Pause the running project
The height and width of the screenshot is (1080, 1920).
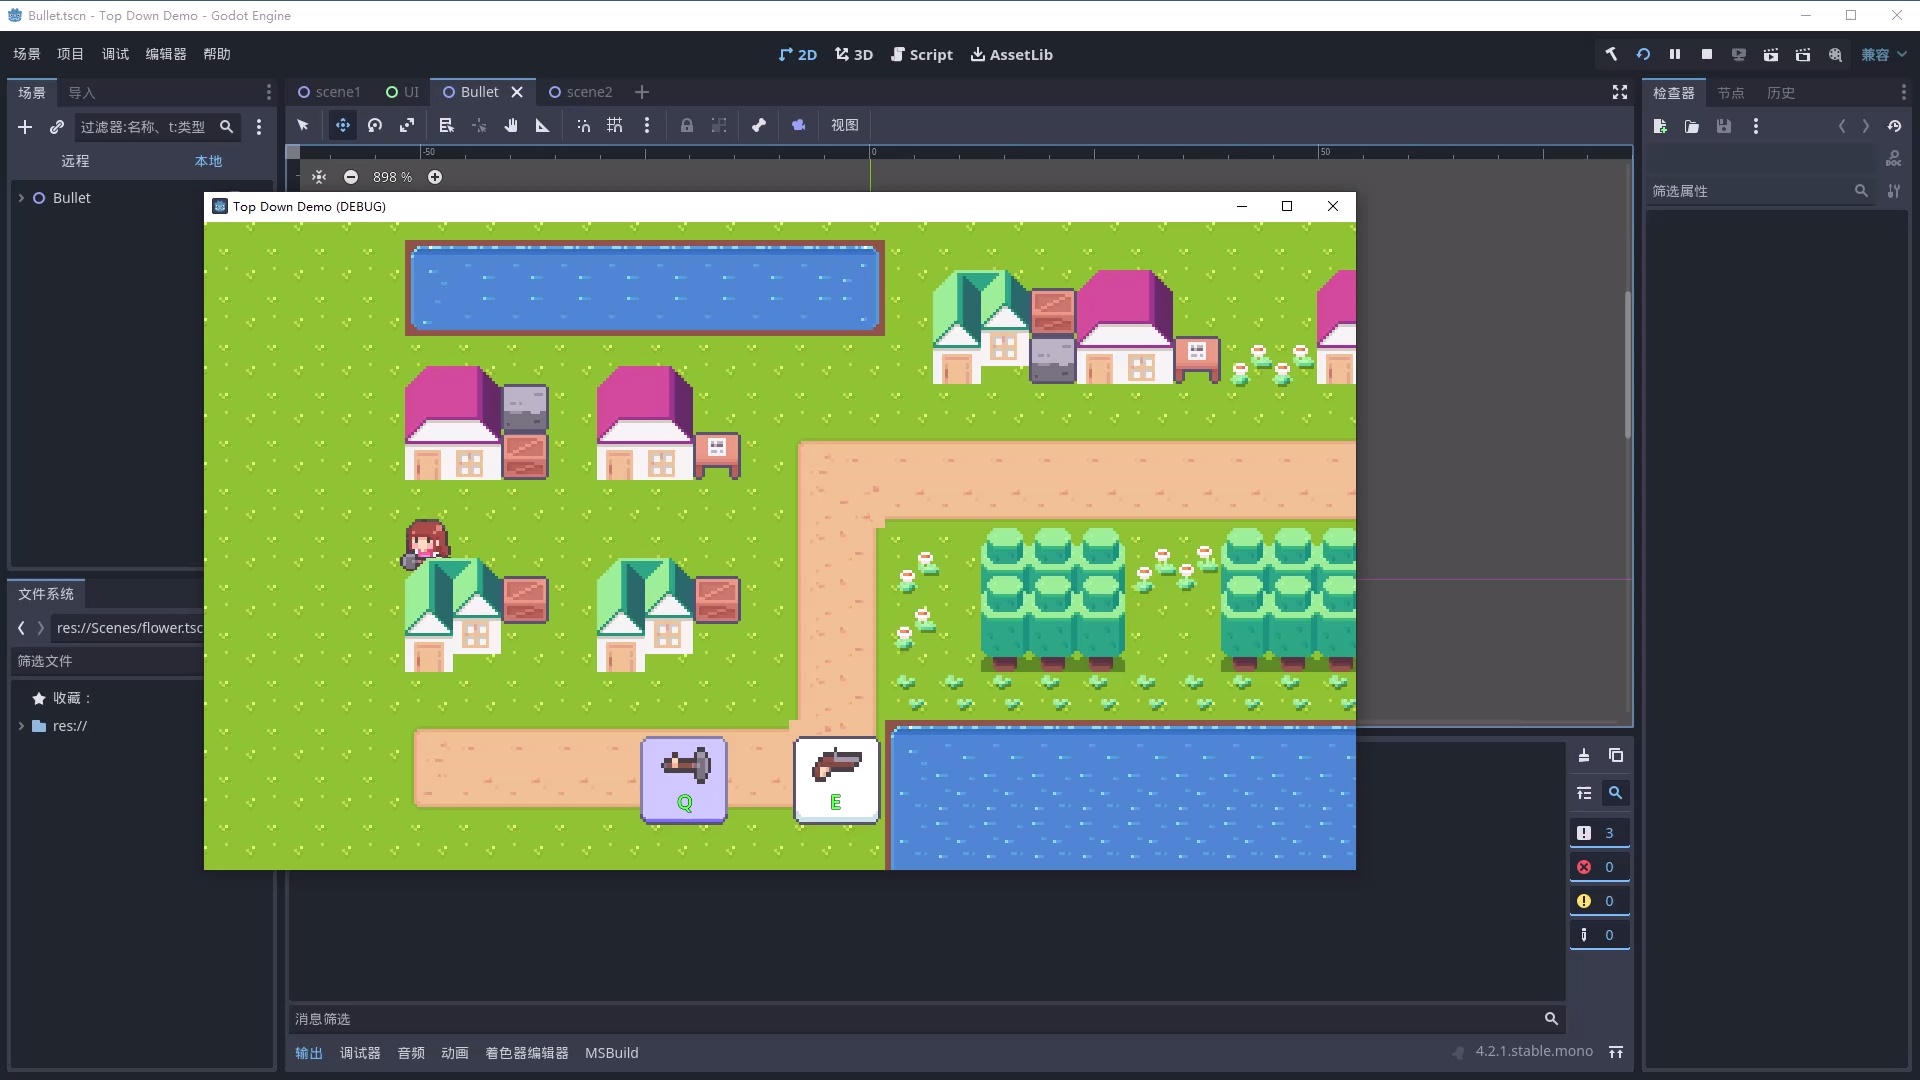point(1675,54)
